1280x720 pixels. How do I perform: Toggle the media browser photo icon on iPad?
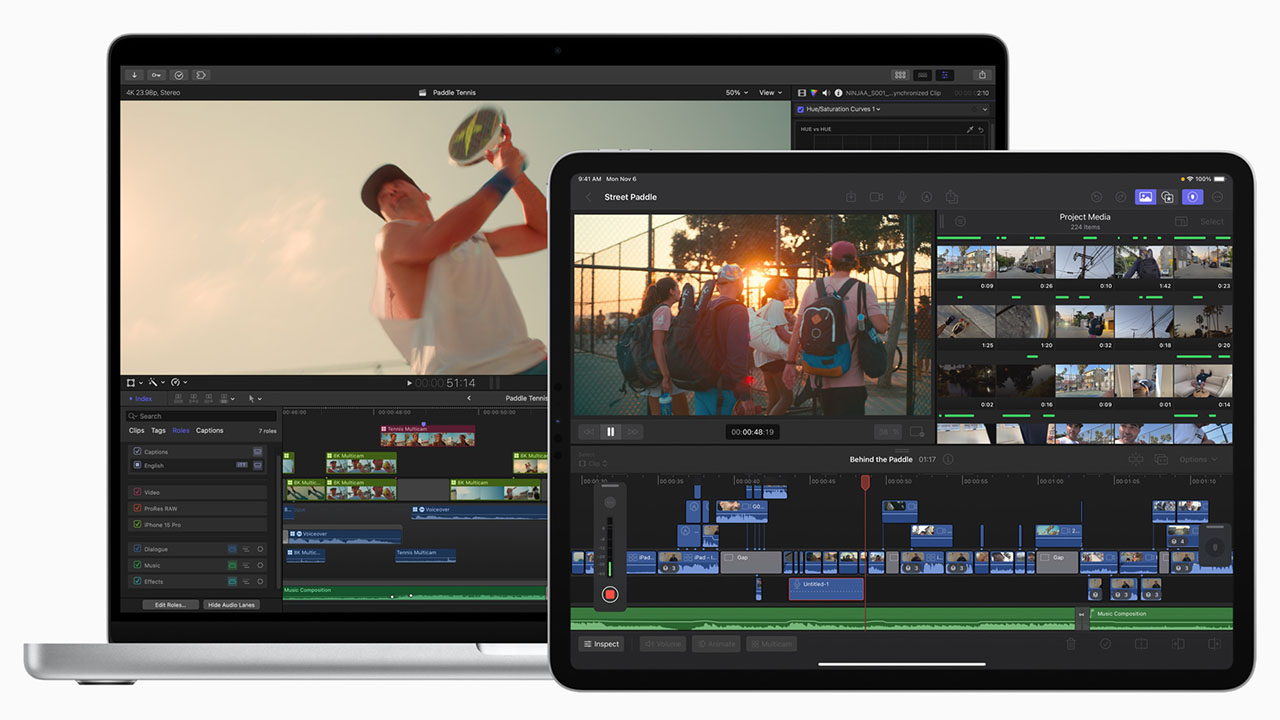pos(1145,197)
